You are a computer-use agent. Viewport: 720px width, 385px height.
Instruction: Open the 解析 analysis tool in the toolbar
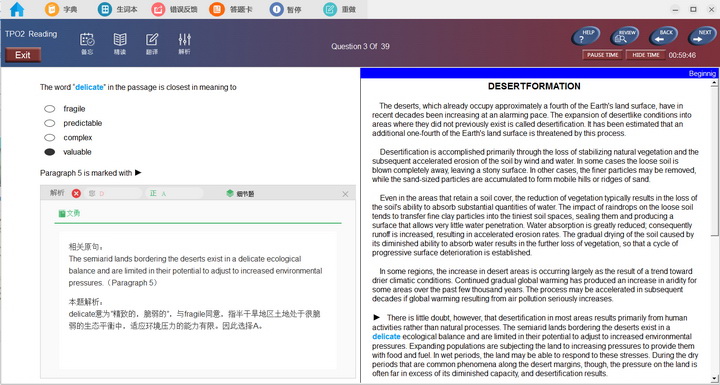(185, 44)
